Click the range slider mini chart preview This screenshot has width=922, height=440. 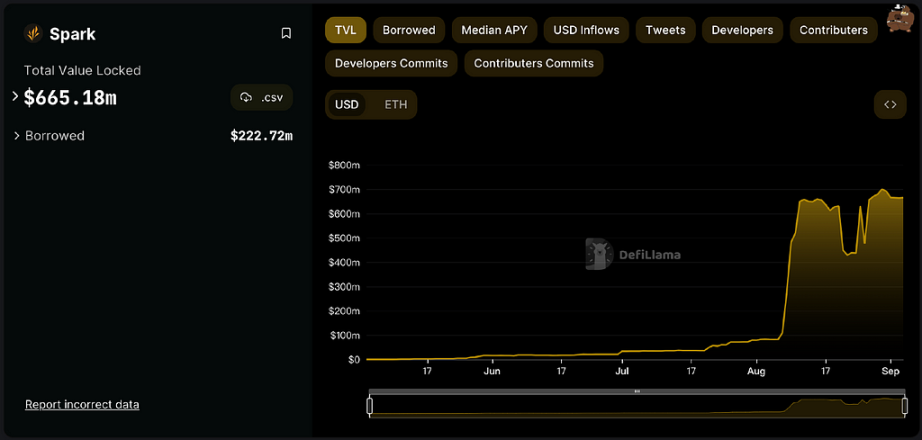click(637, 408)
